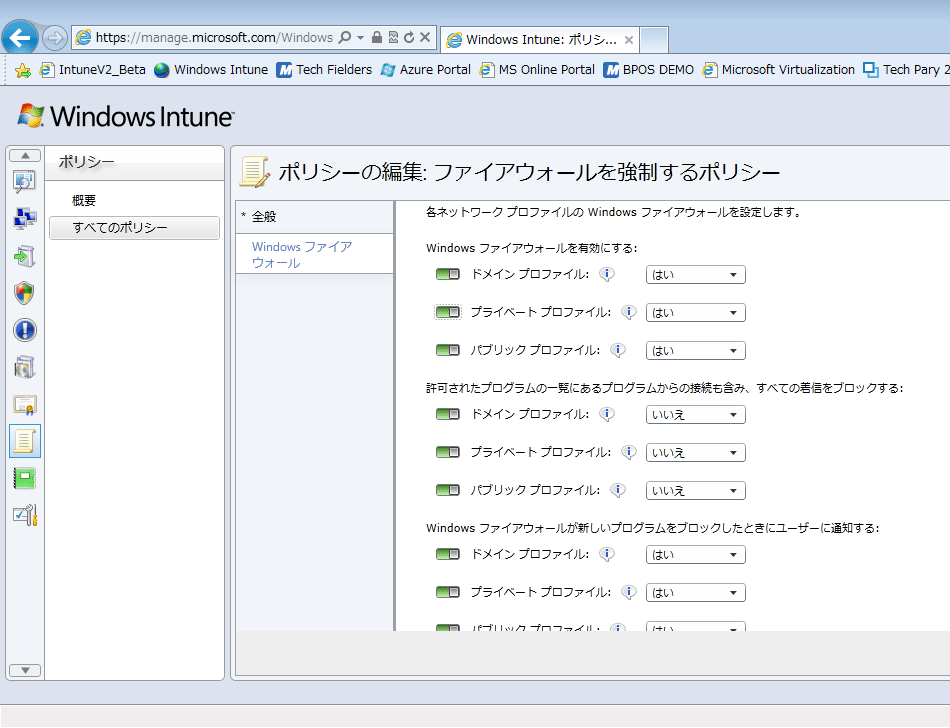Image resolution: width=950 pixels, height=728 pixels.
Task: Open the Alerts exclamation icon
Action: click(25, 330)
